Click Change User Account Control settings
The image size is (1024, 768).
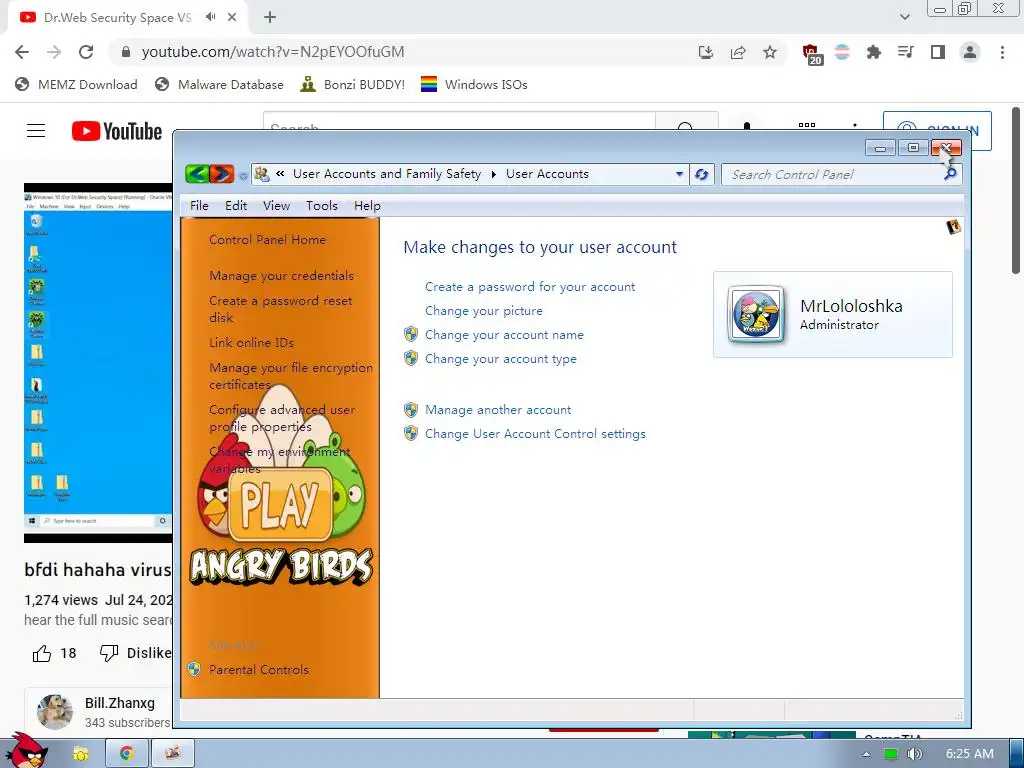535,434
